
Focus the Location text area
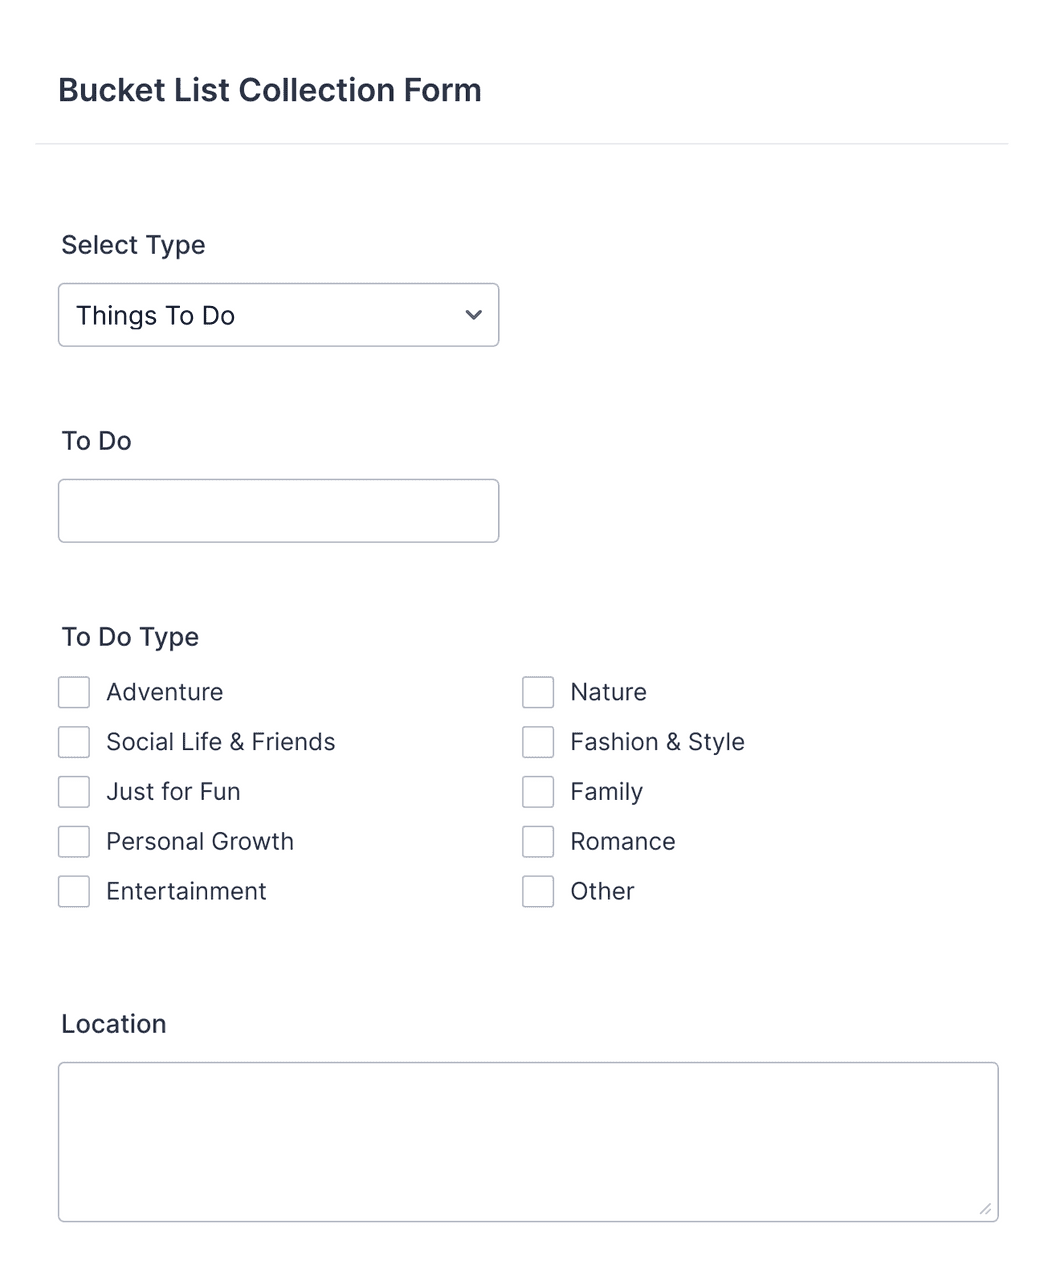coord(528,1140)
